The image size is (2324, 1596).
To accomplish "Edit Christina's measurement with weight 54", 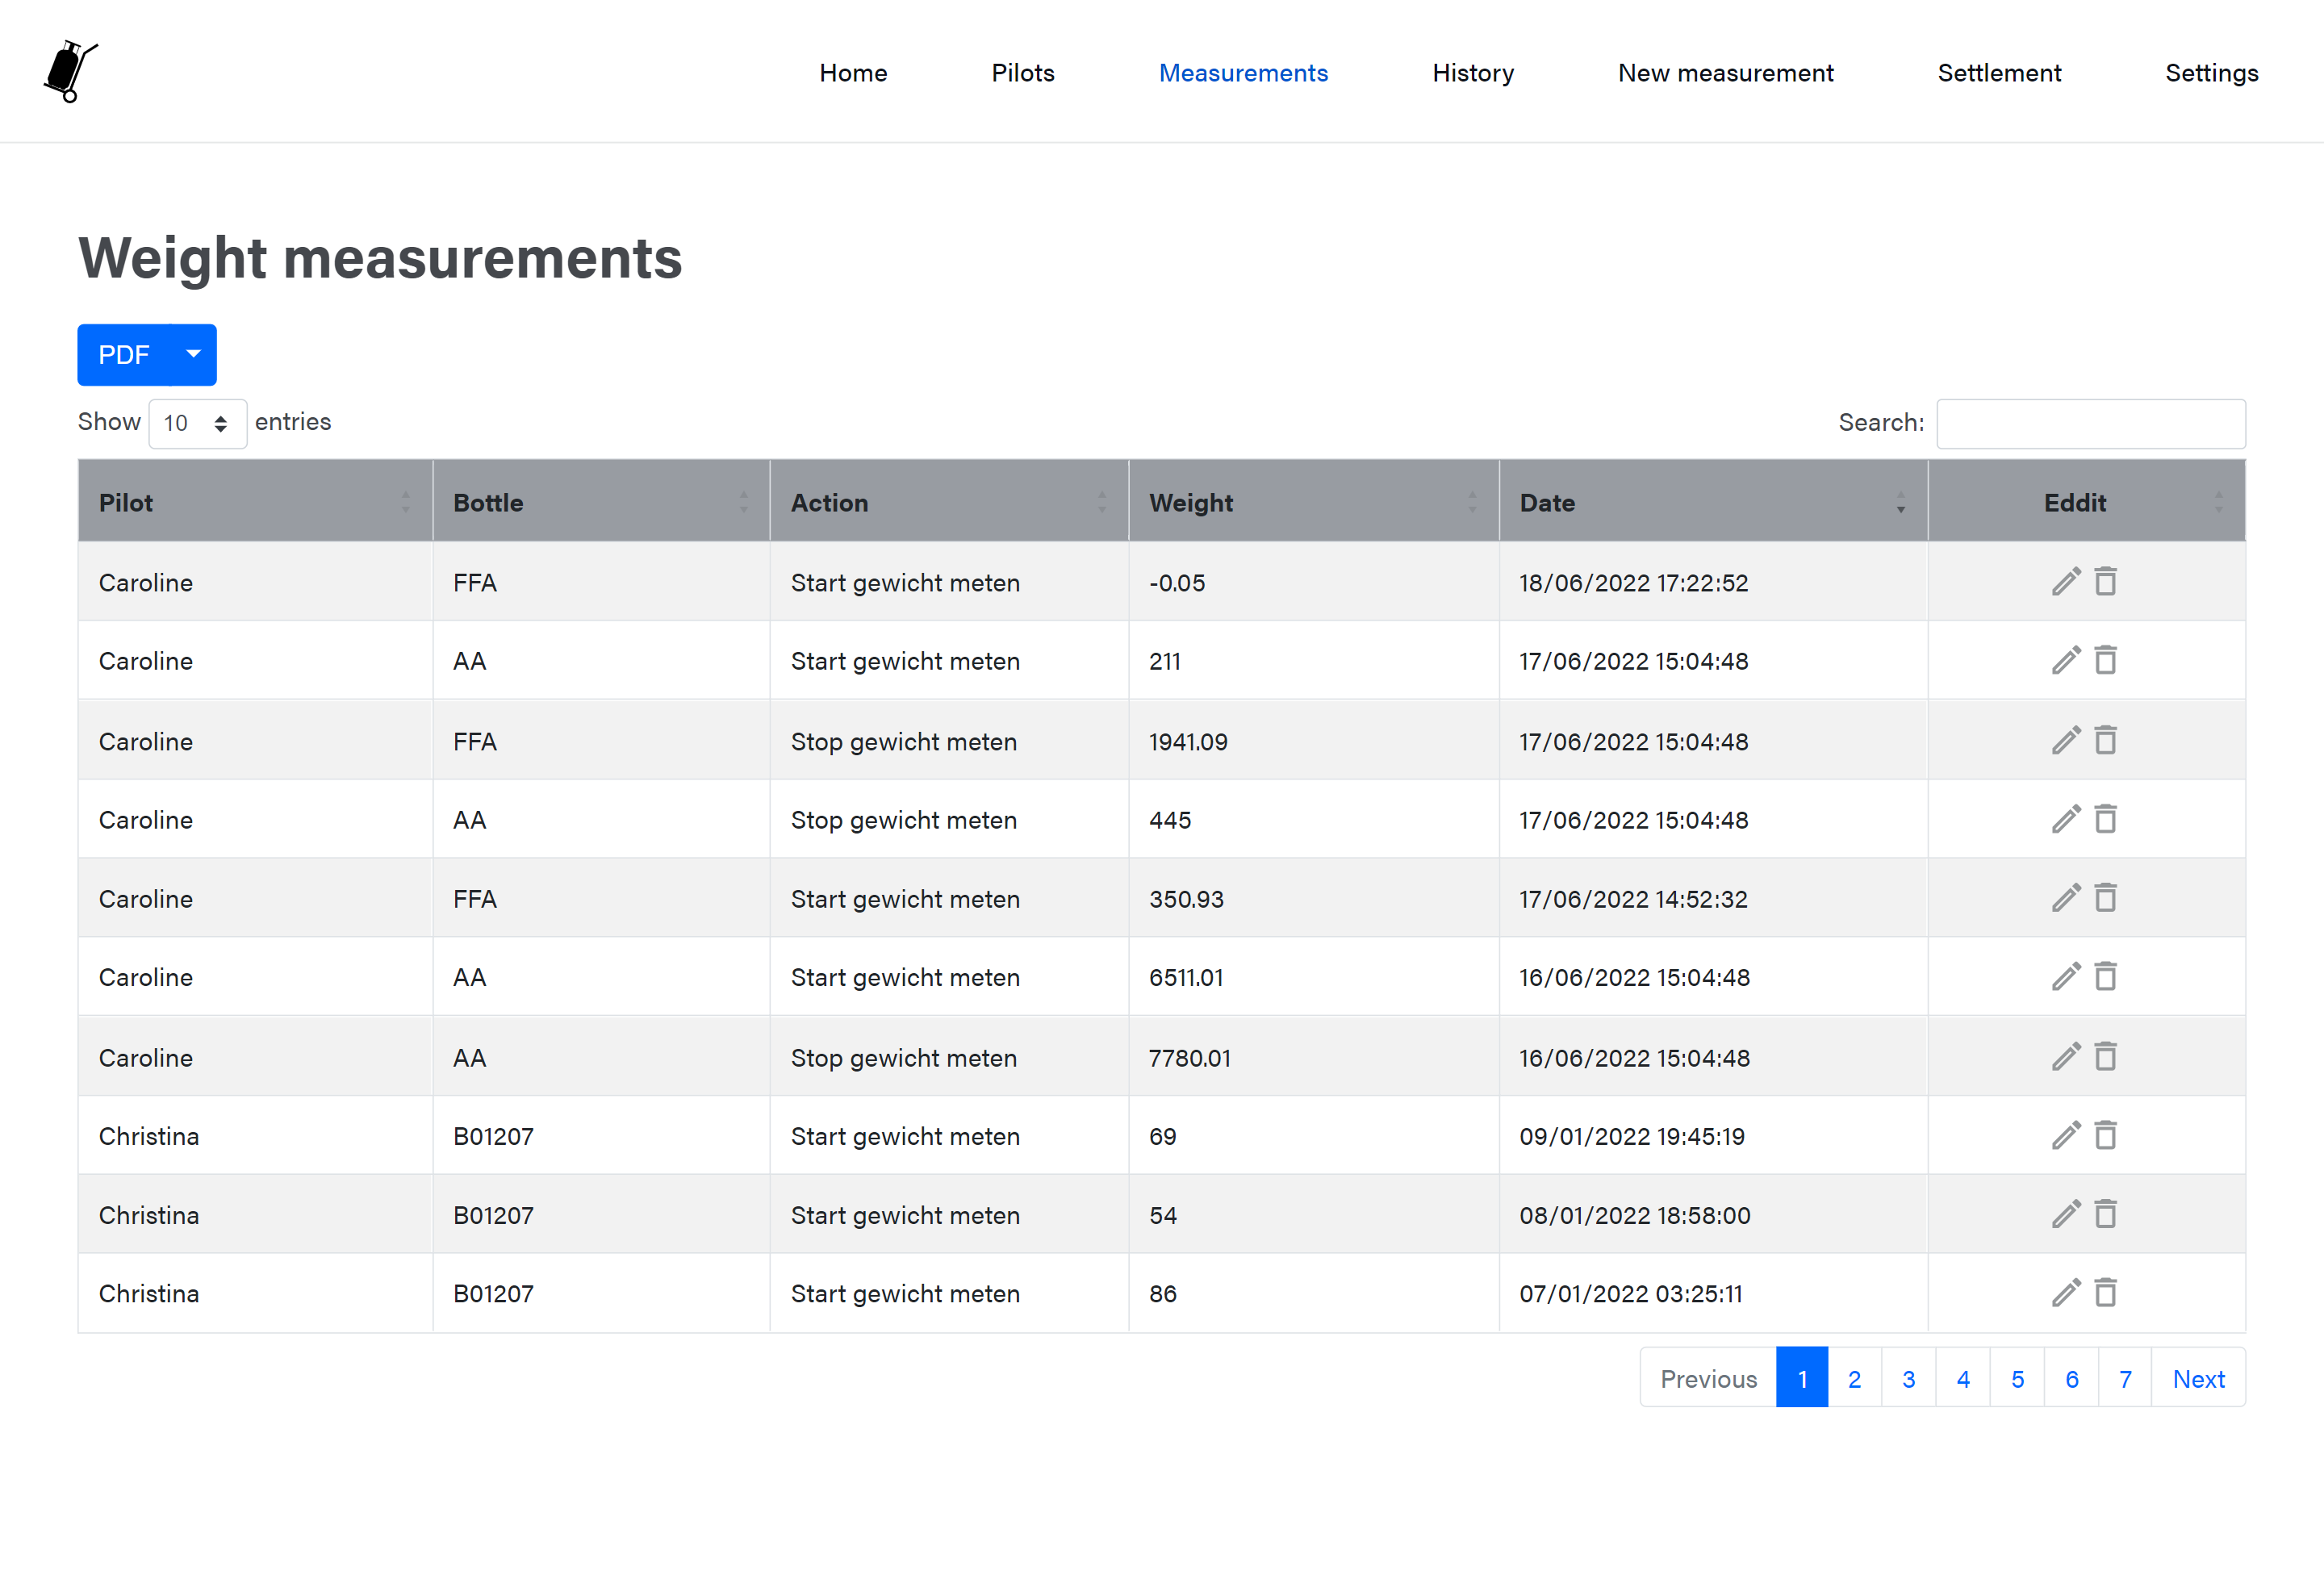I will click(2066, 1214).
